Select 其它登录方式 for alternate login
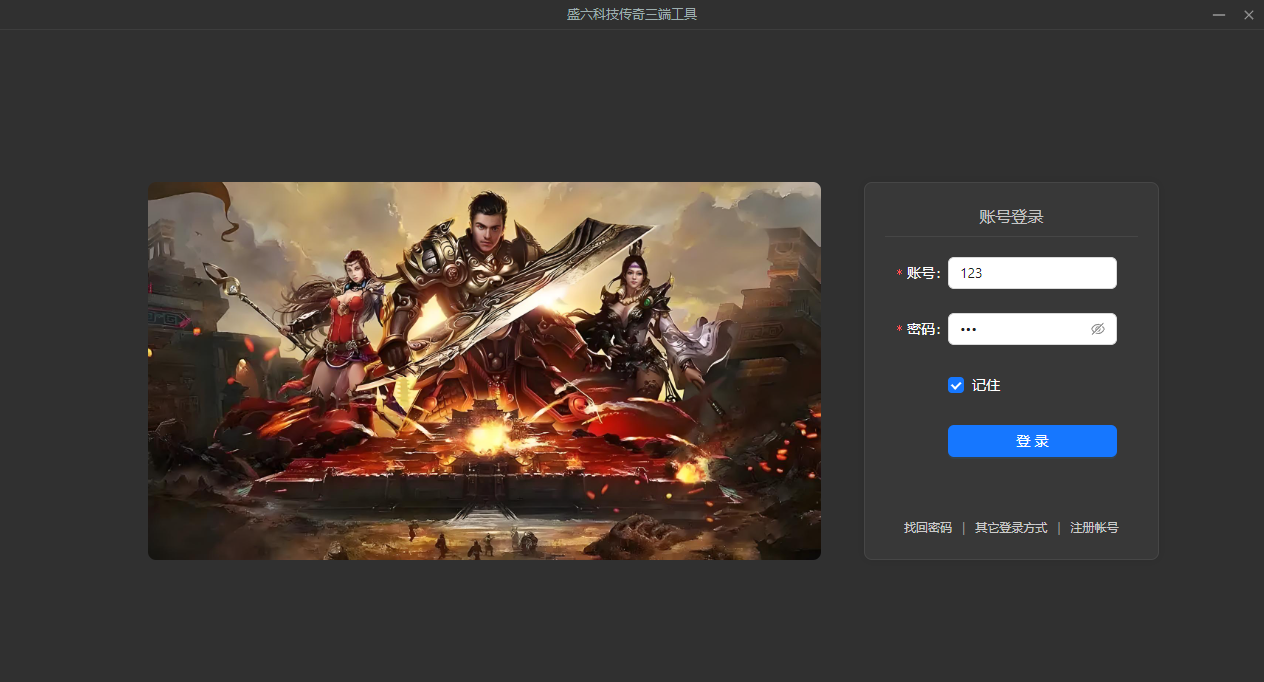The height and width of the screenshot is (682, 1264). click(x=1010, y=527)
